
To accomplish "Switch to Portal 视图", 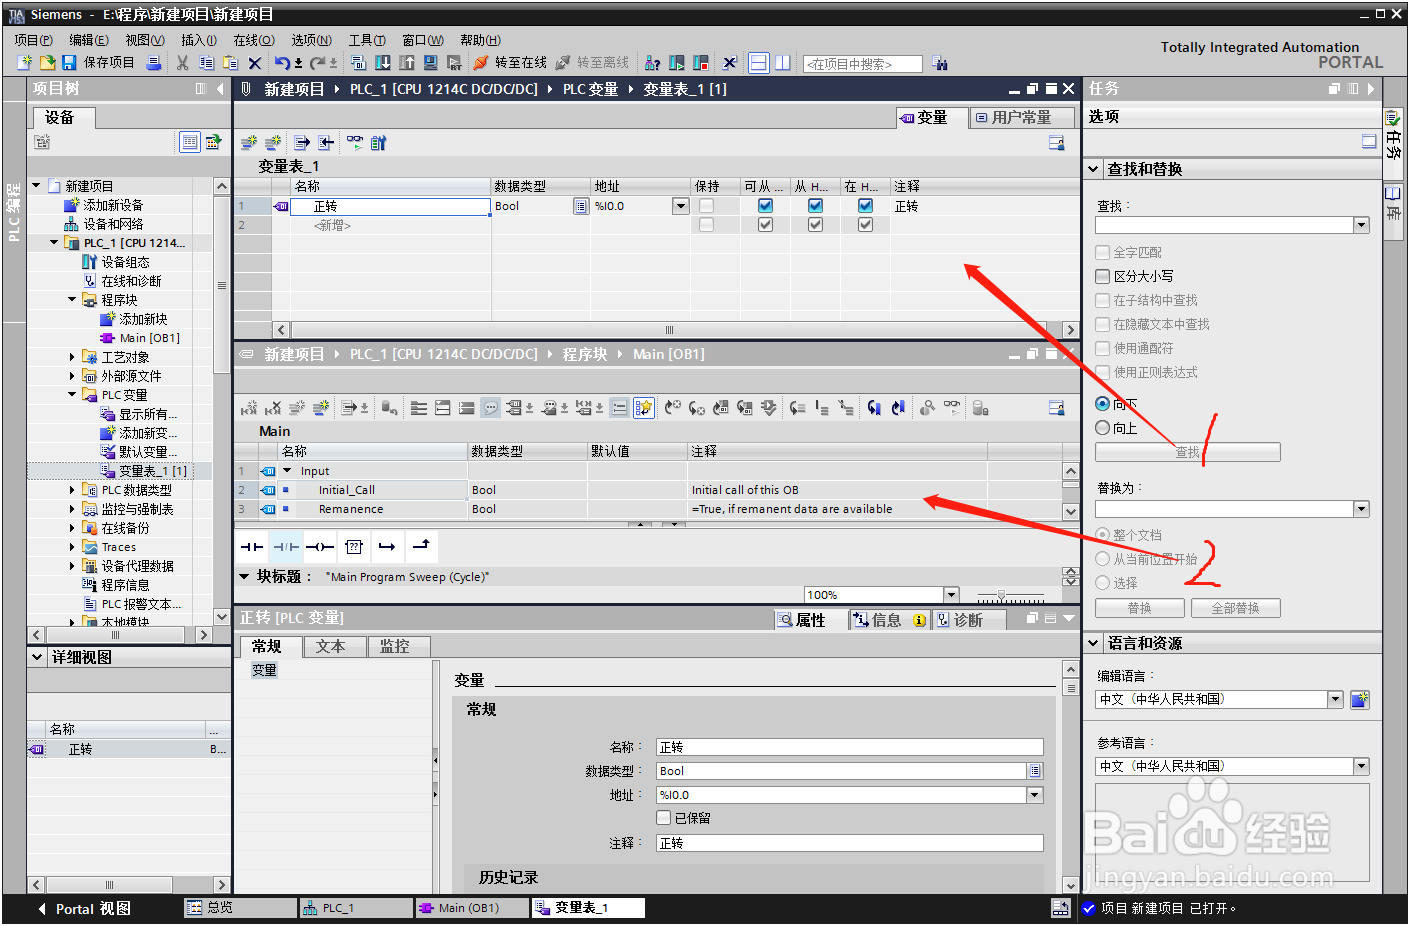I will pyautogui.click(x=85, y=909).
